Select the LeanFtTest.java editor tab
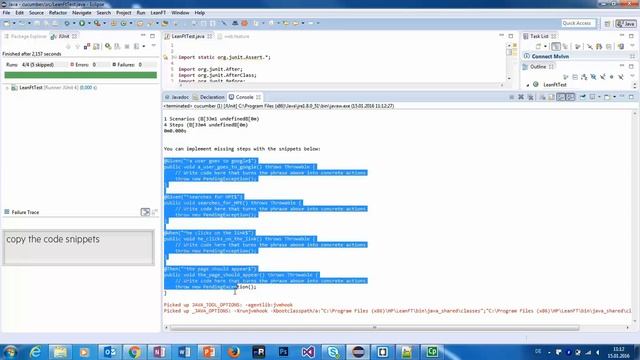This screenshot has height=360, width=640. pyautogui.click(x=188, y=36)
